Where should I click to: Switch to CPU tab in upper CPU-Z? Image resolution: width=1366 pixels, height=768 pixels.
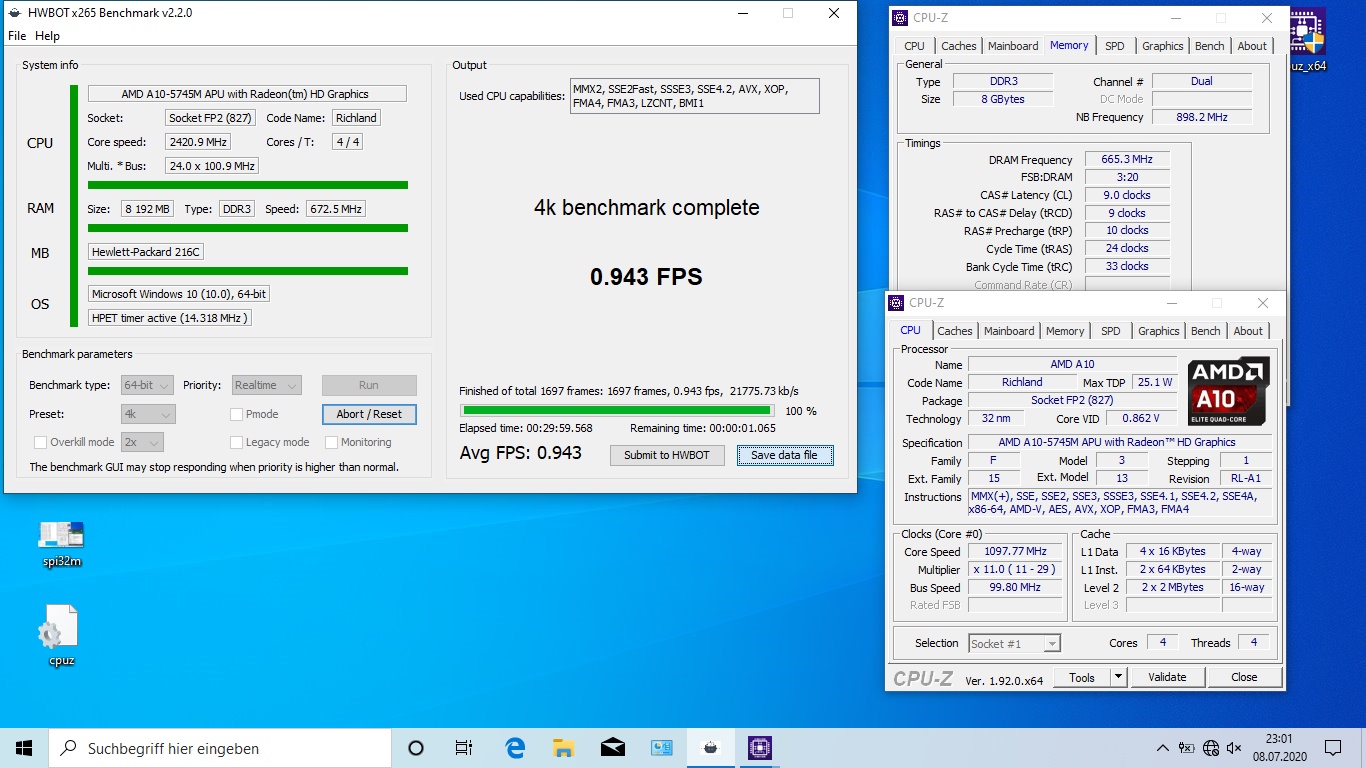tap(914, 46)
